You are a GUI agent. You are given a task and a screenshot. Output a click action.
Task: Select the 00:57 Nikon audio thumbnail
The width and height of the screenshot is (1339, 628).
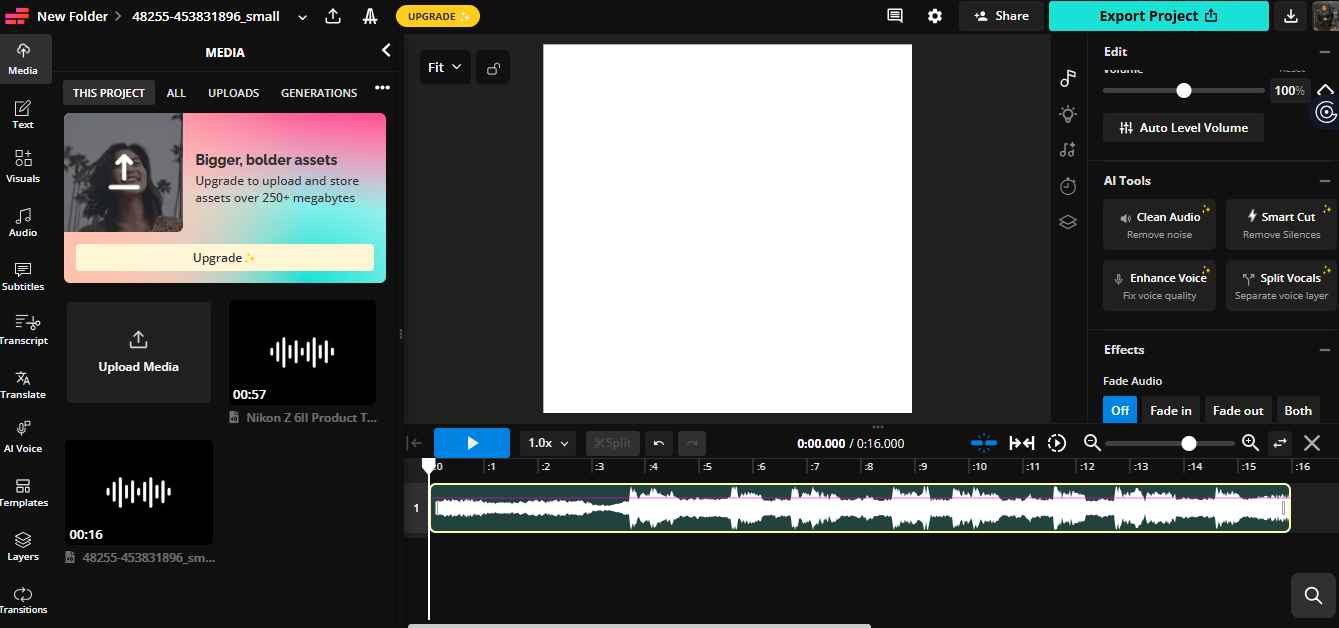302,352
